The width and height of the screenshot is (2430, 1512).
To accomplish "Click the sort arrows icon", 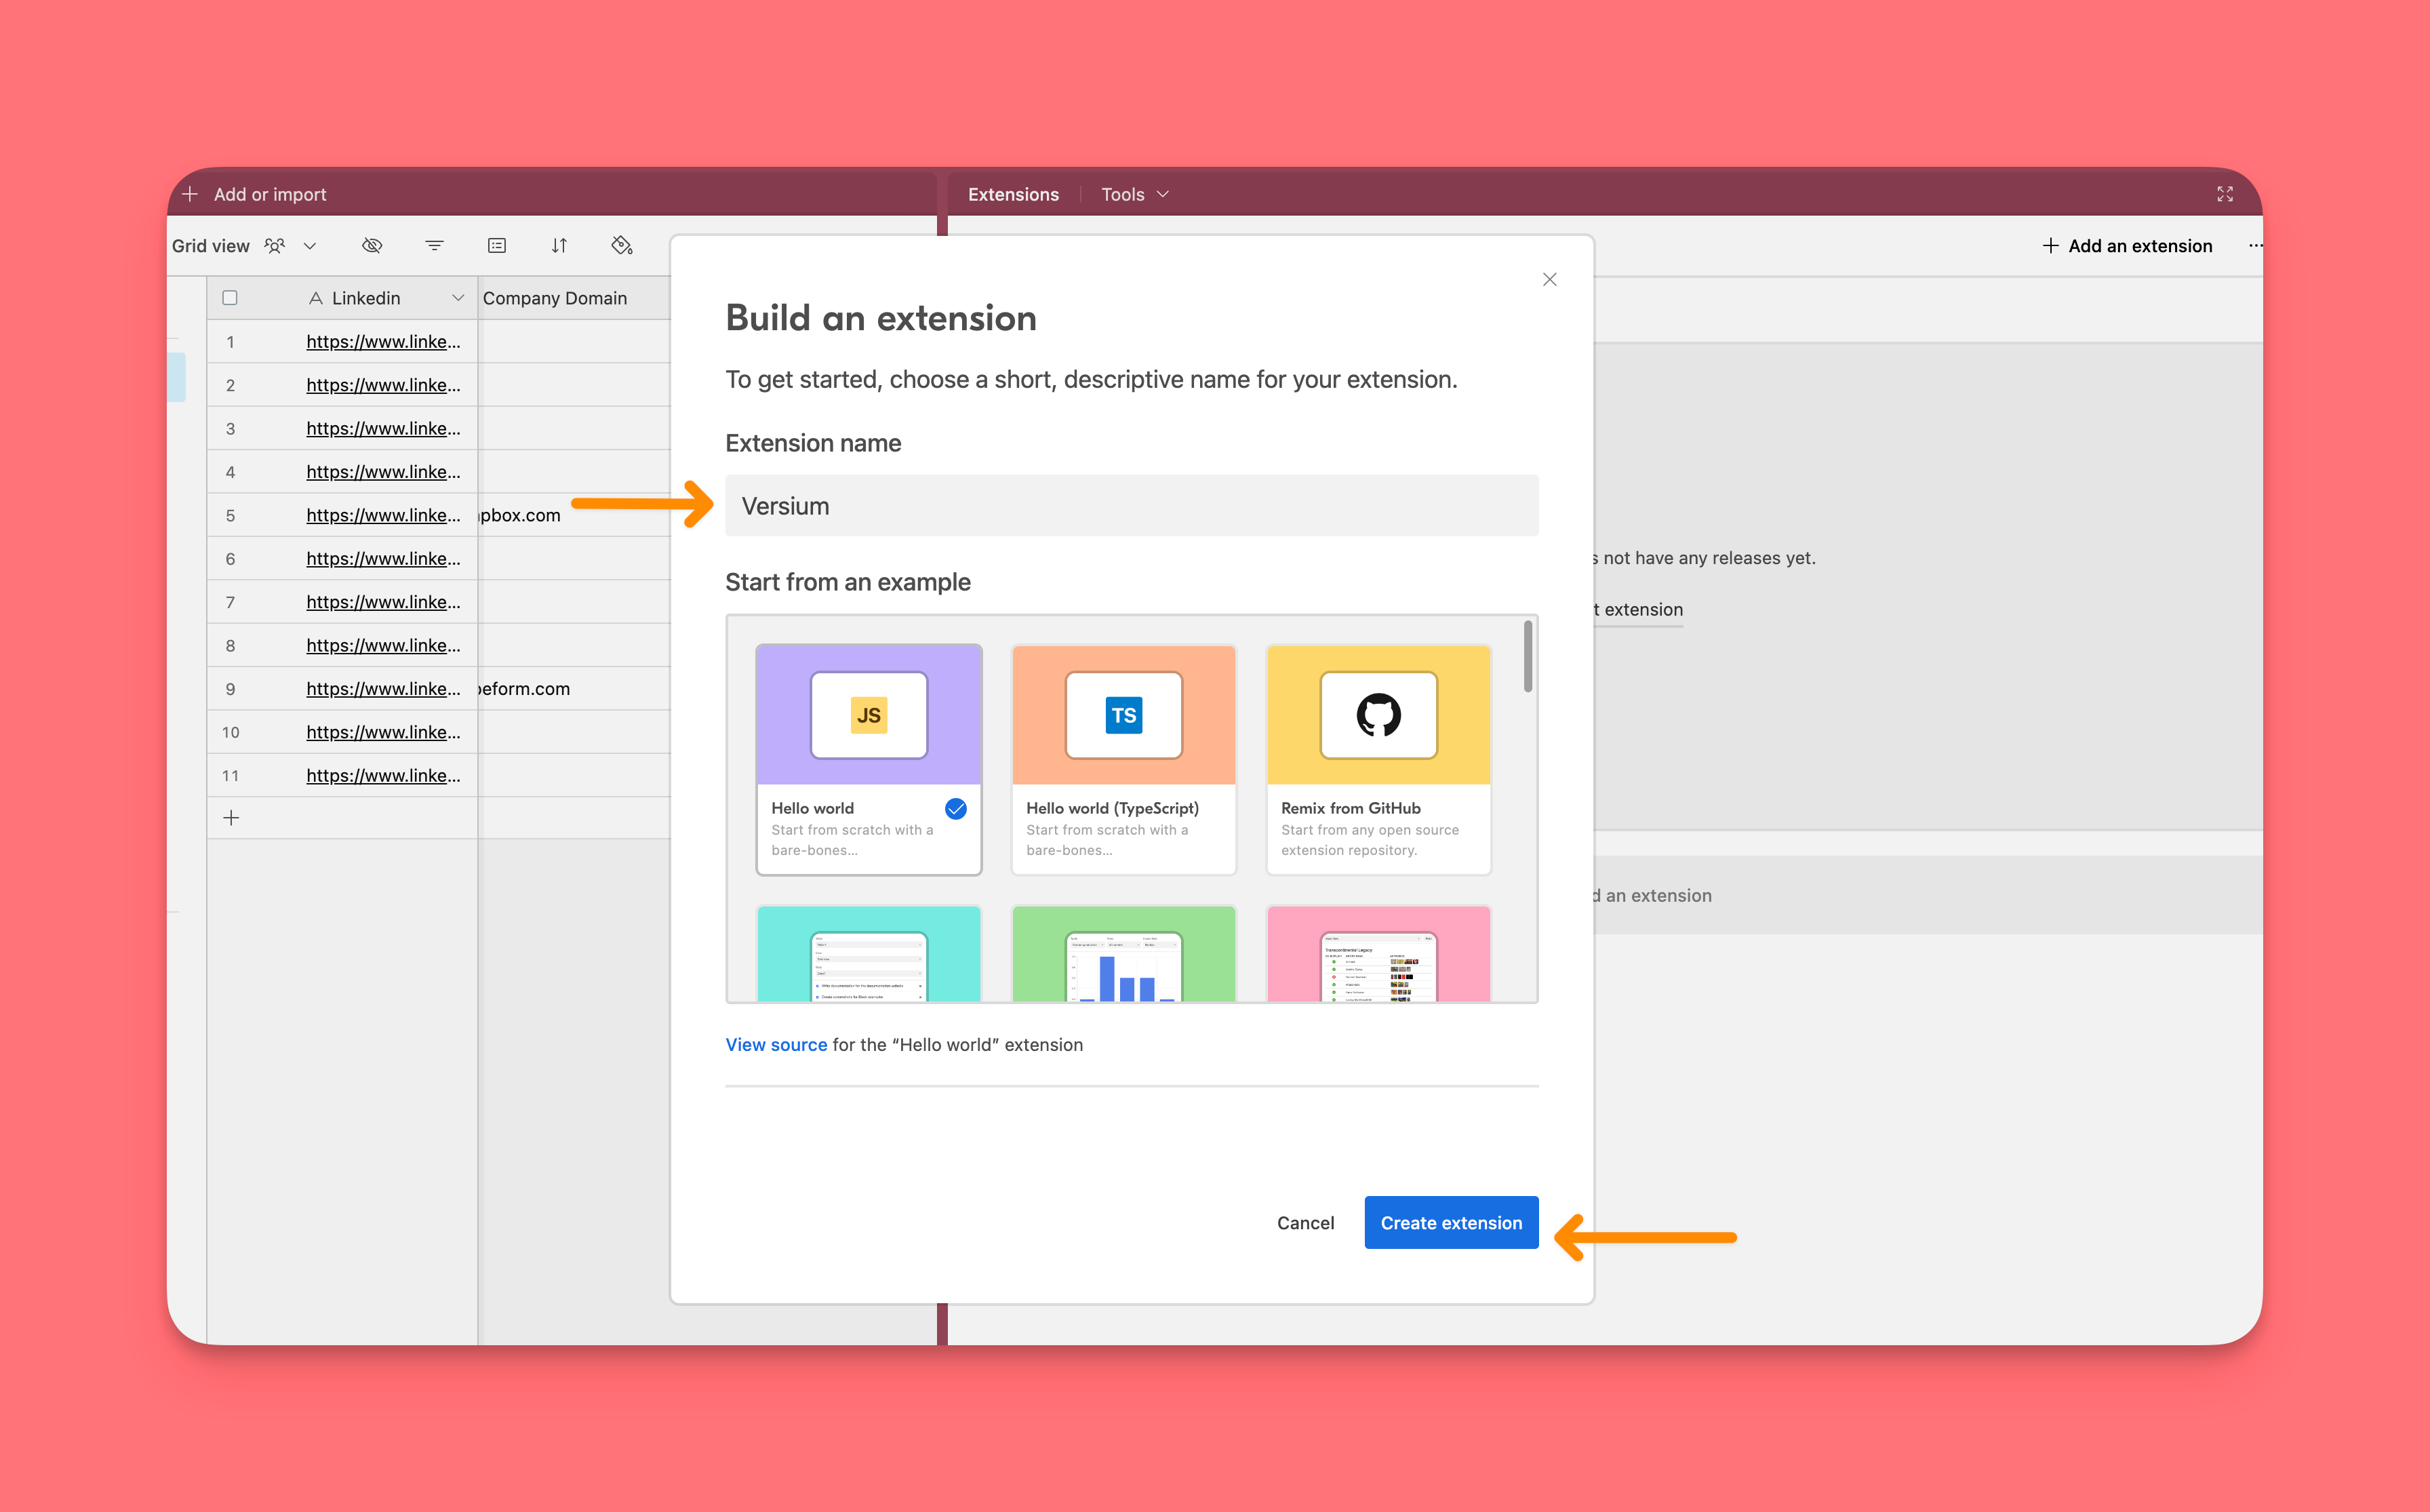I will [x=559, y=246].
